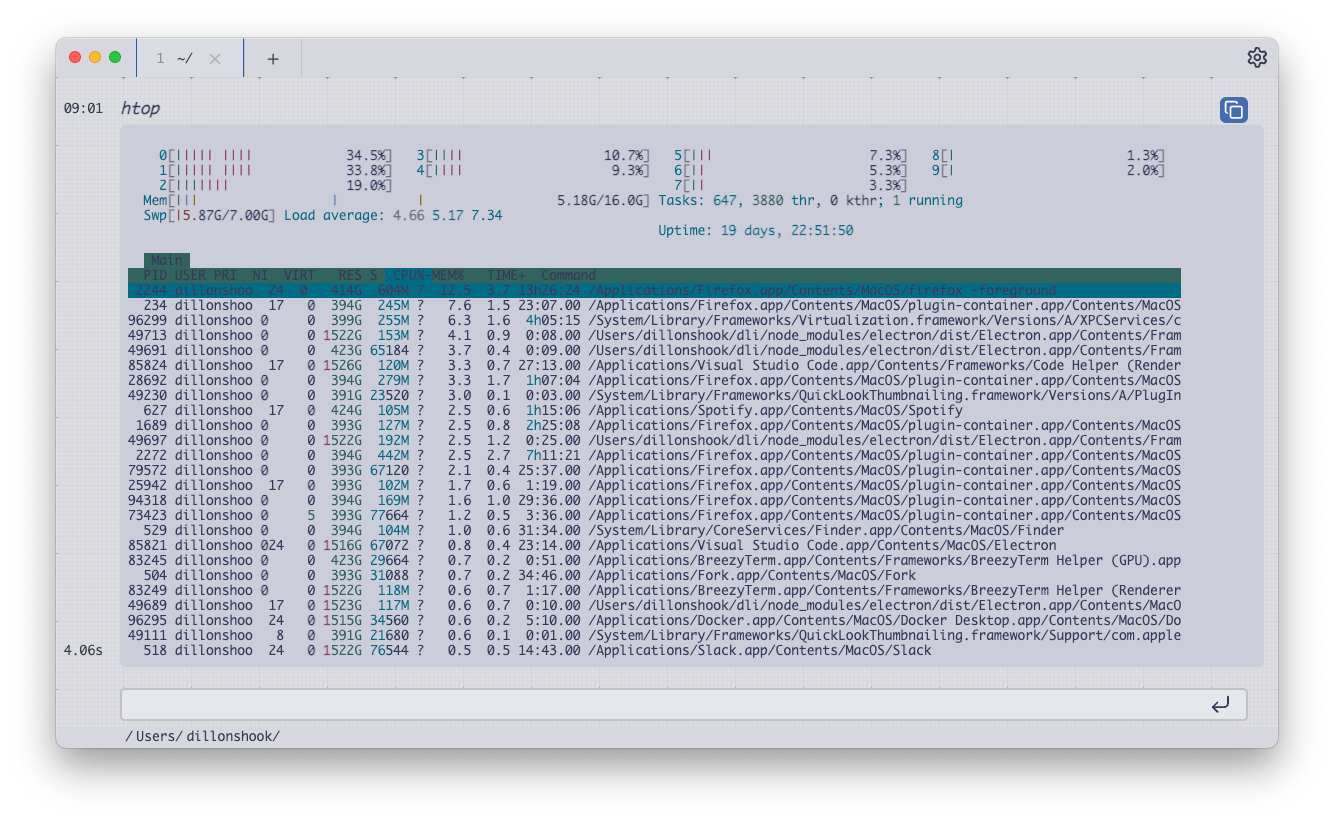Sort by the MEM% column header

tap(447, 275)
